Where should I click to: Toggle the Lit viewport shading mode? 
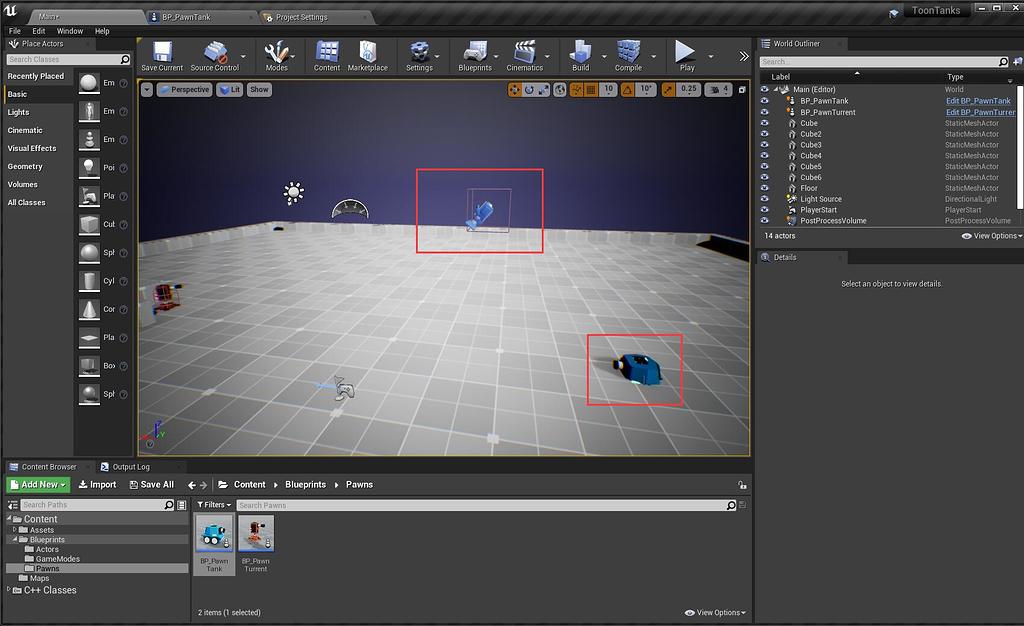click(x=228, y=89)
